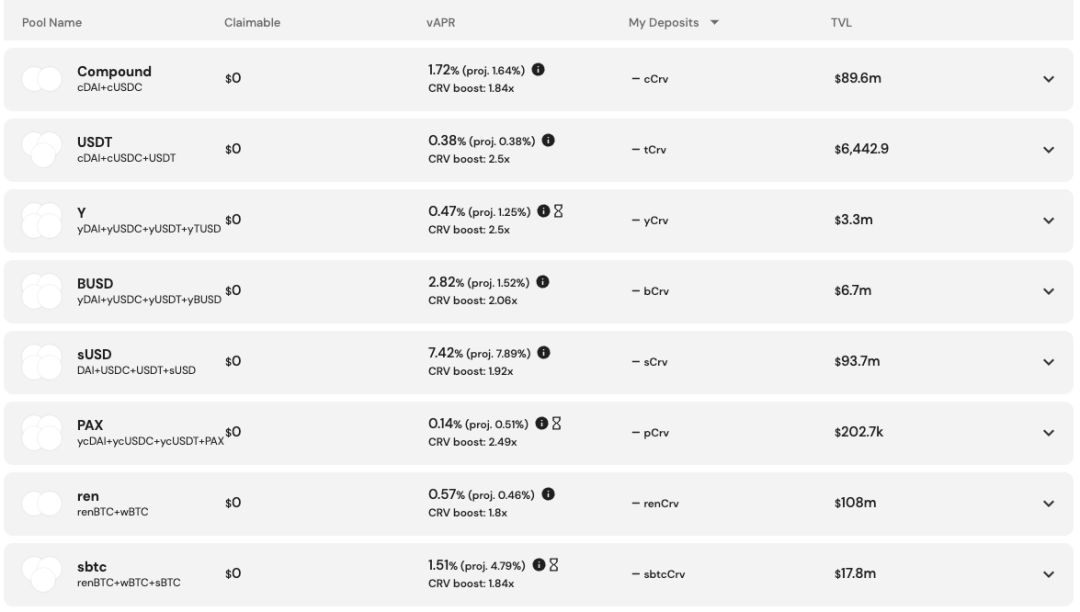Click the sbtc pool name
Viewport: 1080px width, 612px height.
point(92,567)
